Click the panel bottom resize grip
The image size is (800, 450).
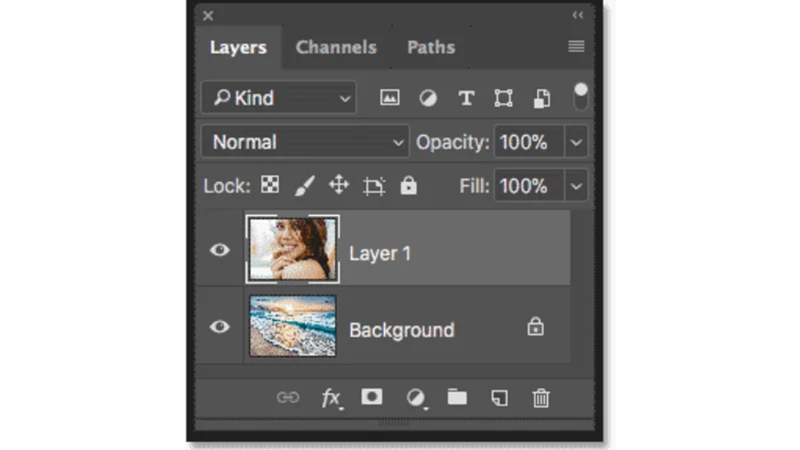(393, 423)
